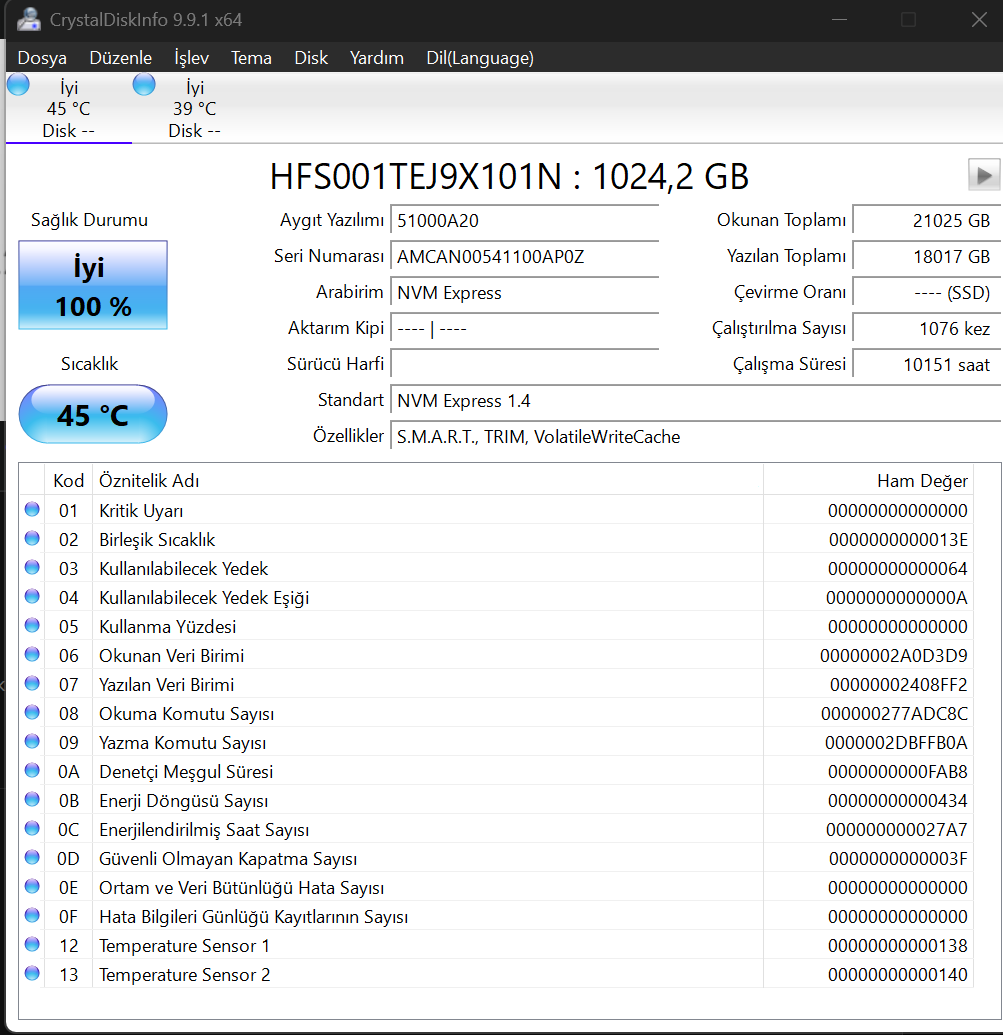
Task: Open the Dil(Language) menu
Action: [480, 58]
